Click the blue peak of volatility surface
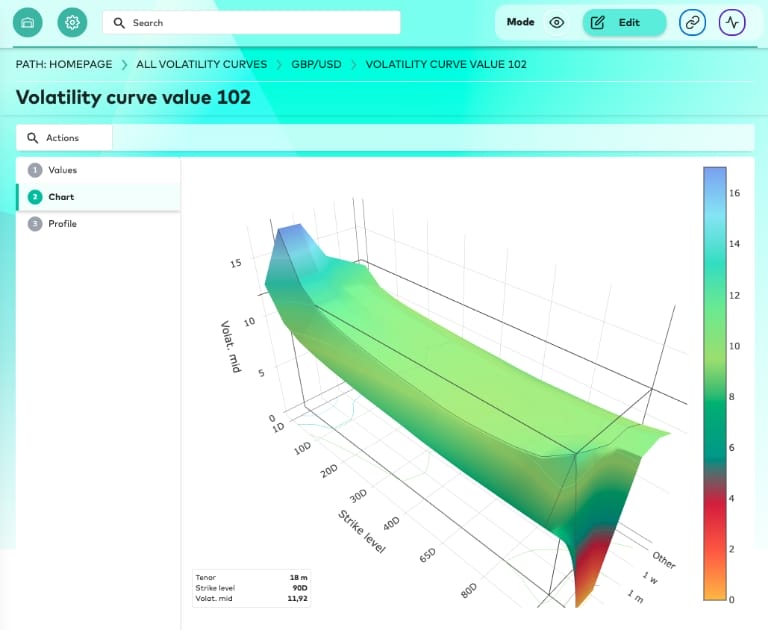The width and height of the screenshot is (768, 630). click(x=290, y=238)
